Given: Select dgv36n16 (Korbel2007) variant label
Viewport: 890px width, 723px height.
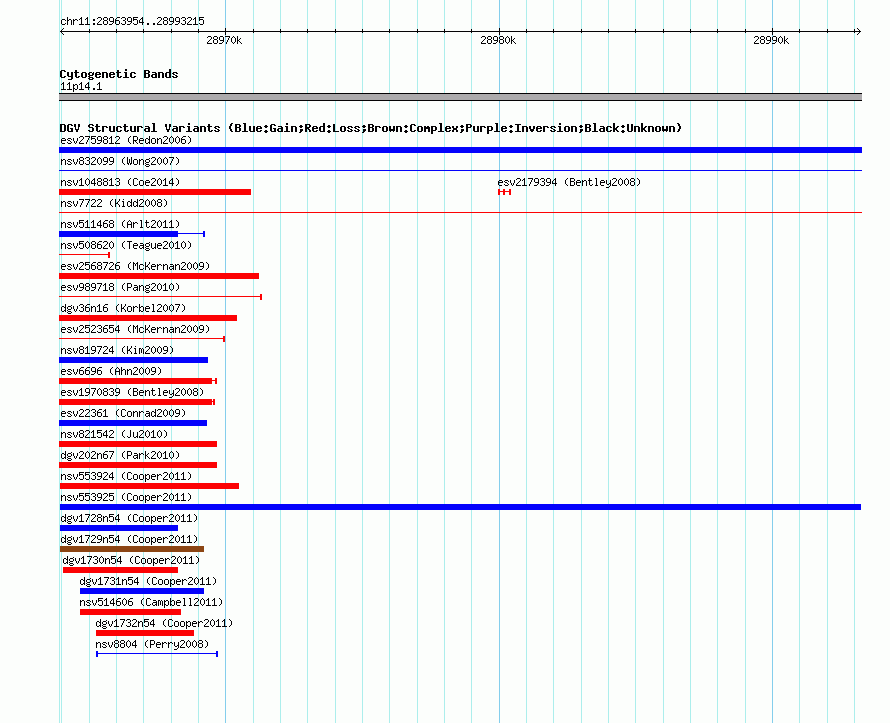Looking at the screenshot, I should (x=123, y=308).
